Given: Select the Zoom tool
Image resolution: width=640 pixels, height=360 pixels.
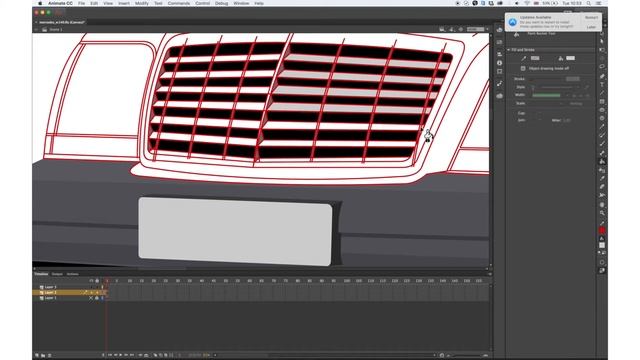Looking at the screenshot, I should pyautogui.click(x=602, y=213).
